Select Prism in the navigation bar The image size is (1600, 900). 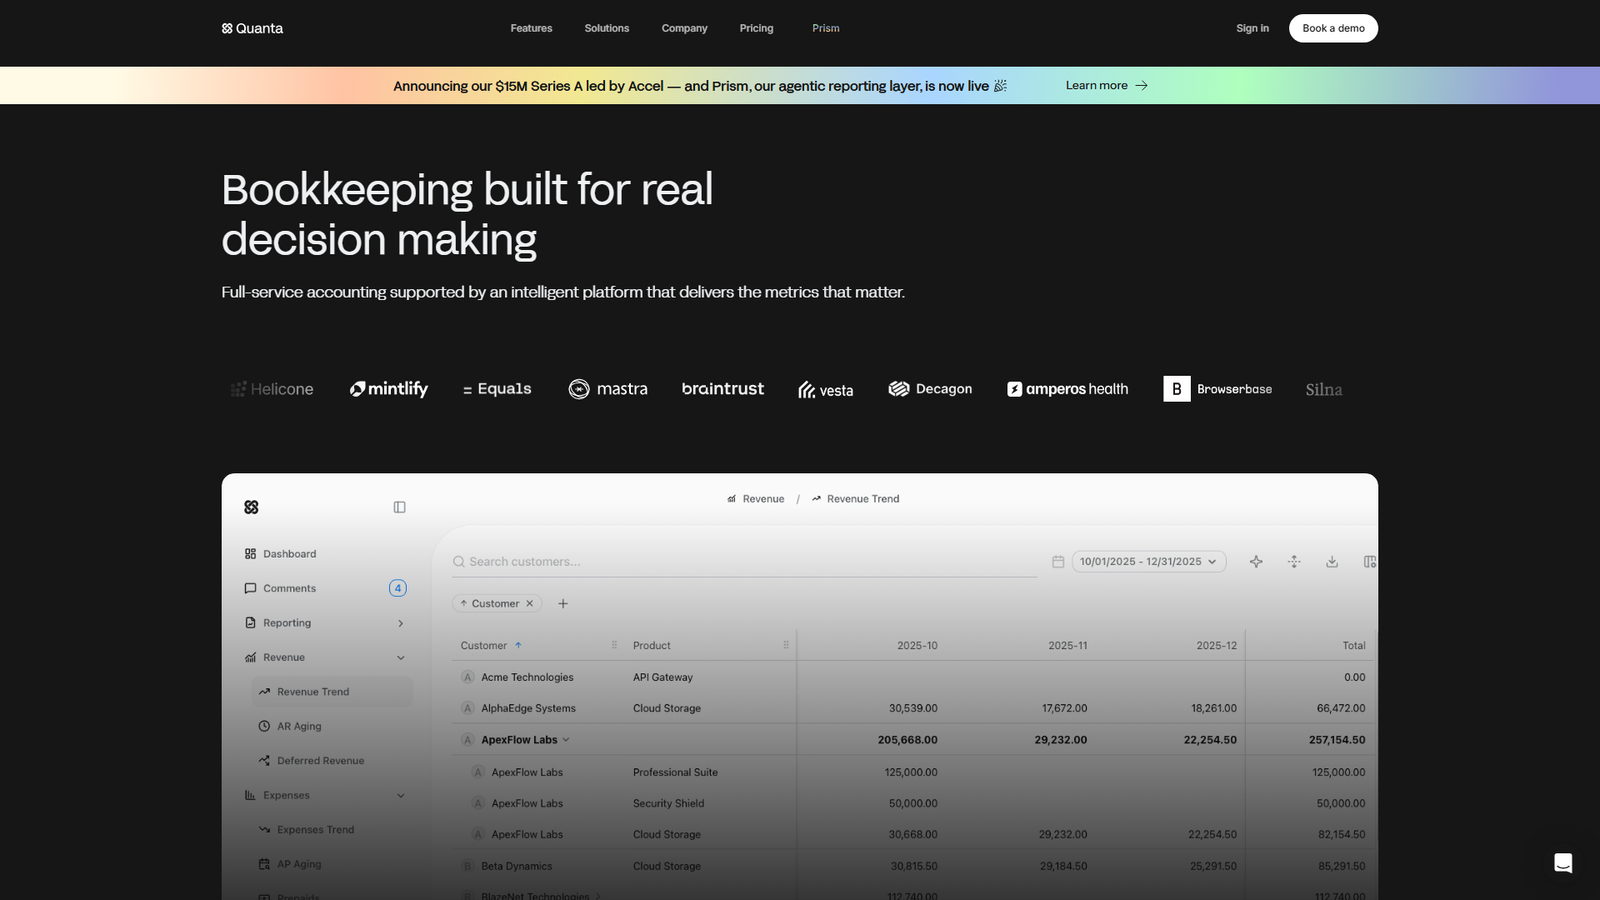tap(825, 28)
